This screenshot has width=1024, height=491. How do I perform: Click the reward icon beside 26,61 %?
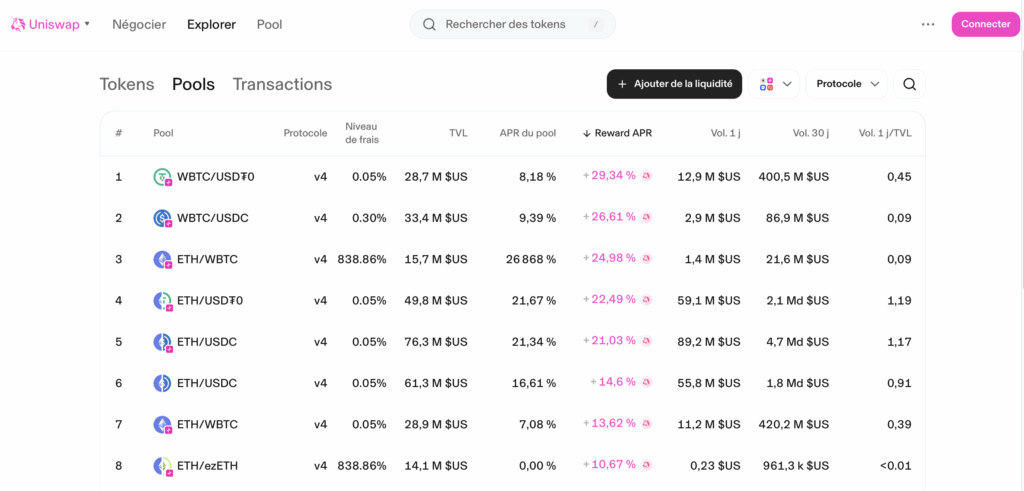tap(647, 217)
